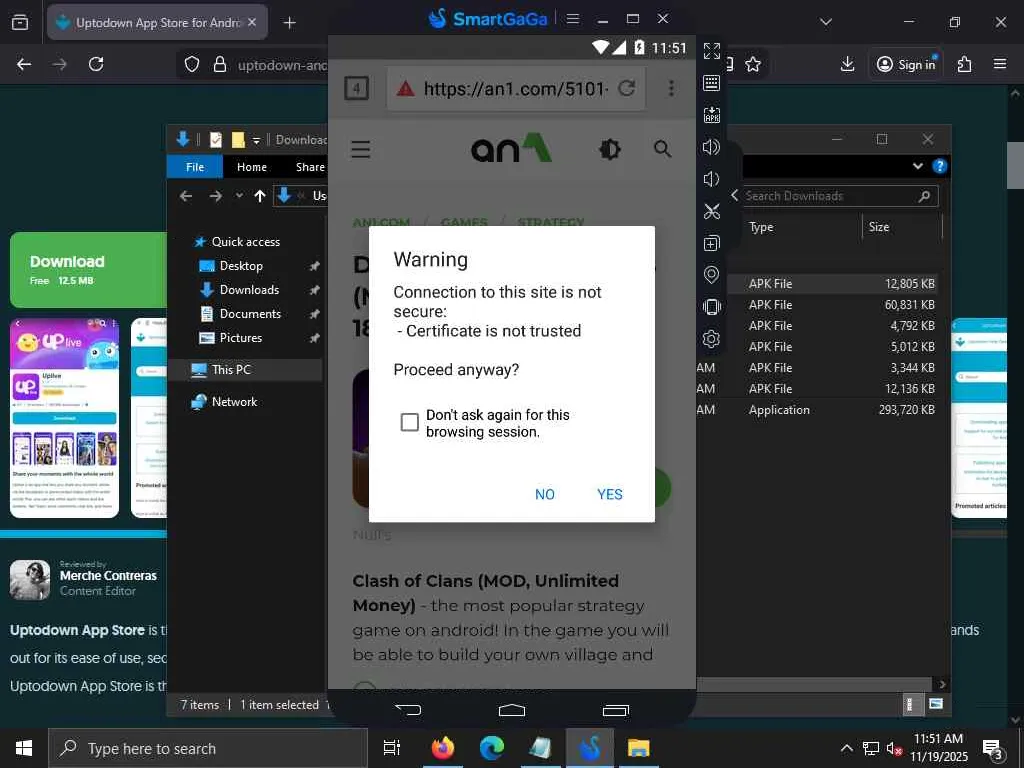Select the APK File row of 60,831 KB
1024x768 pixels.
click(816, 305)
